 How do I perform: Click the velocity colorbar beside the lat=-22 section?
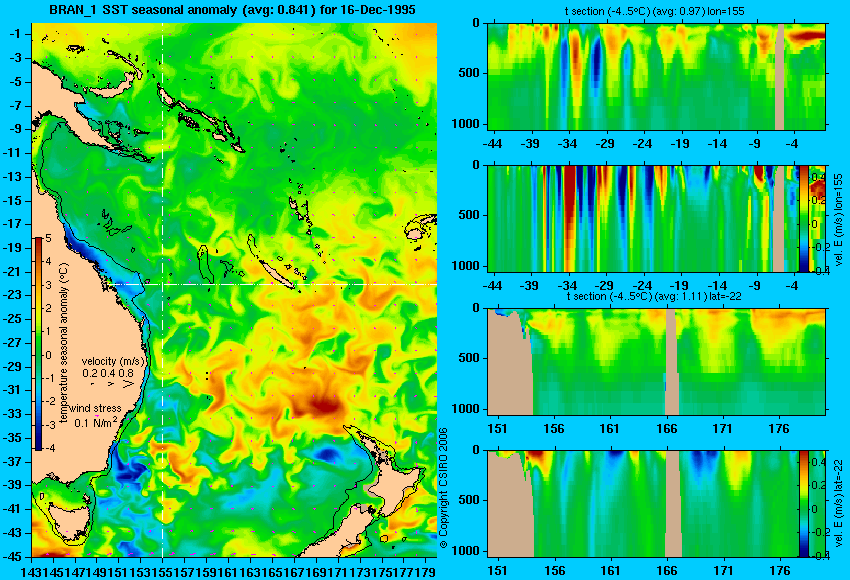point(804,504)
